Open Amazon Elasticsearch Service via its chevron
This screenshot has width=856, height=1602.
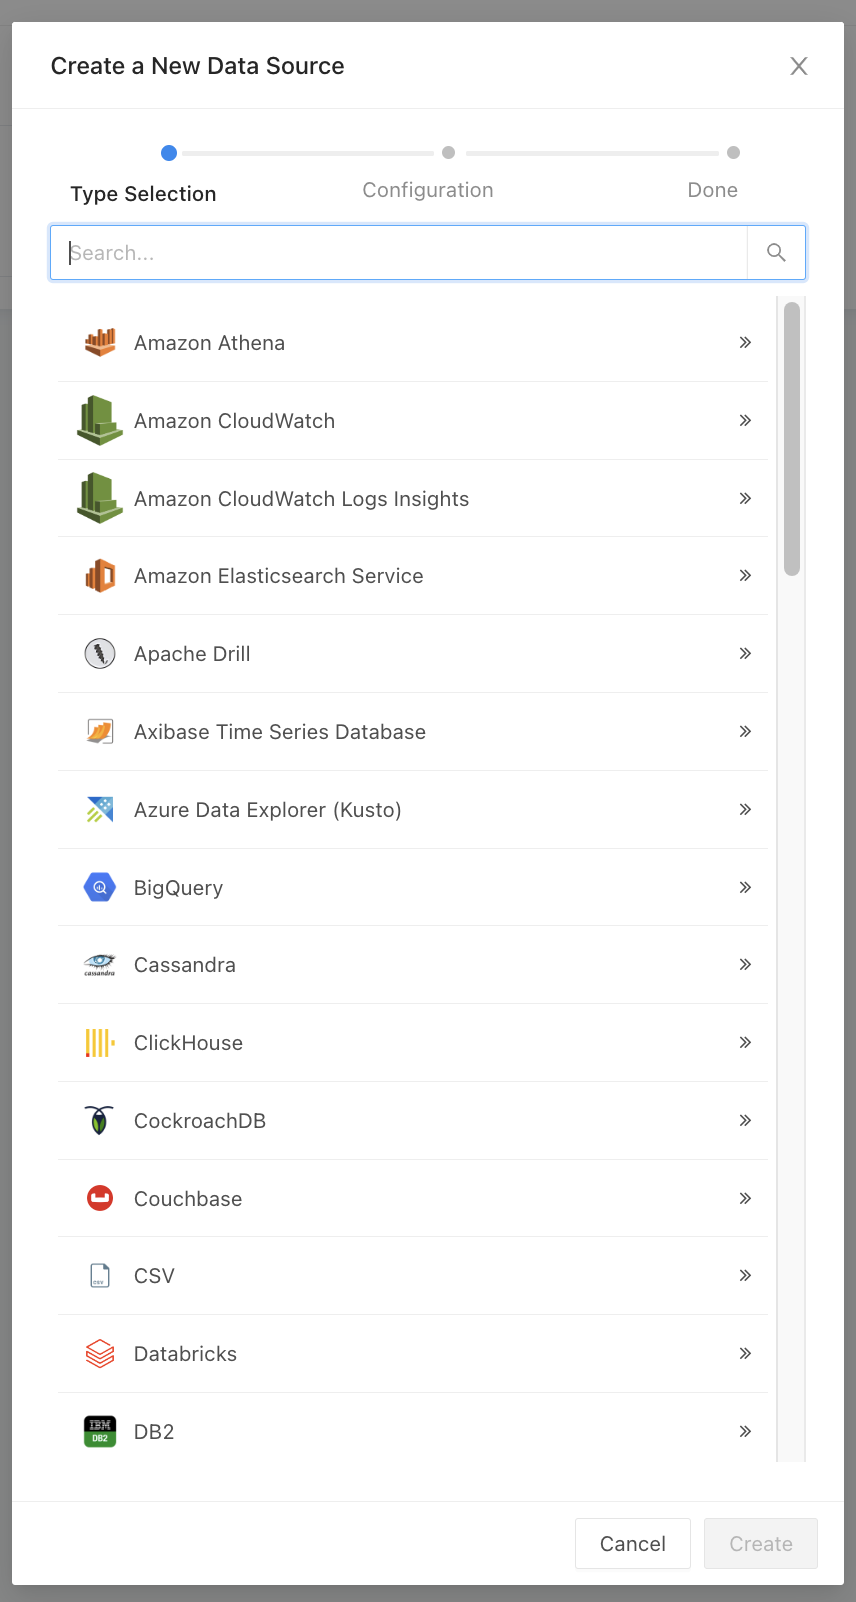point(745,575)
